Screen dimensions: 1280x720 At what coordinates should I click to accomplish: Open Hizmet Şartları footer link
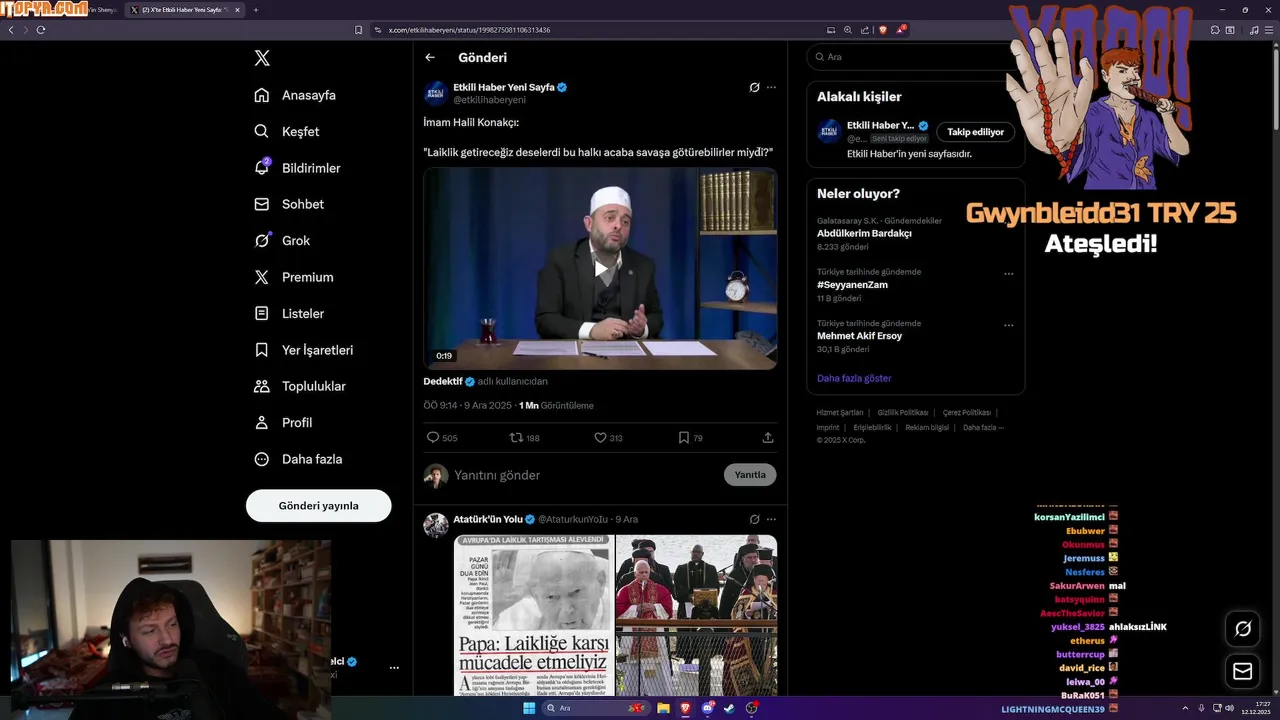coord(839,412)
